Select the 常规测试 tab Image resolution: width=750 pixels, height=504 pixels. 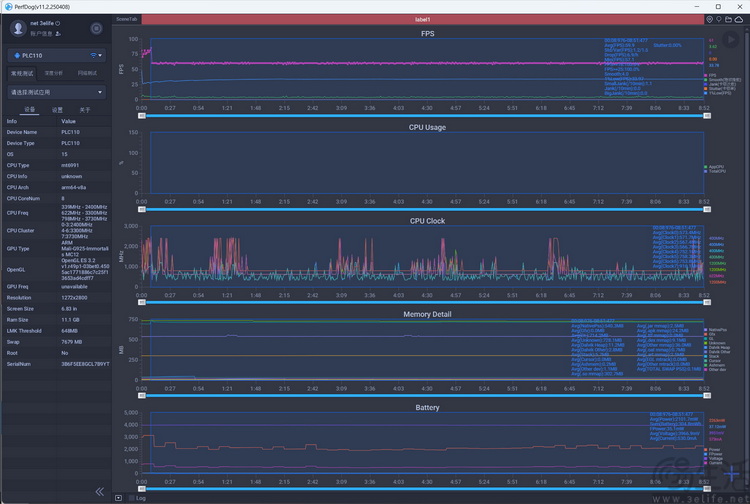(x=22, y=73)
